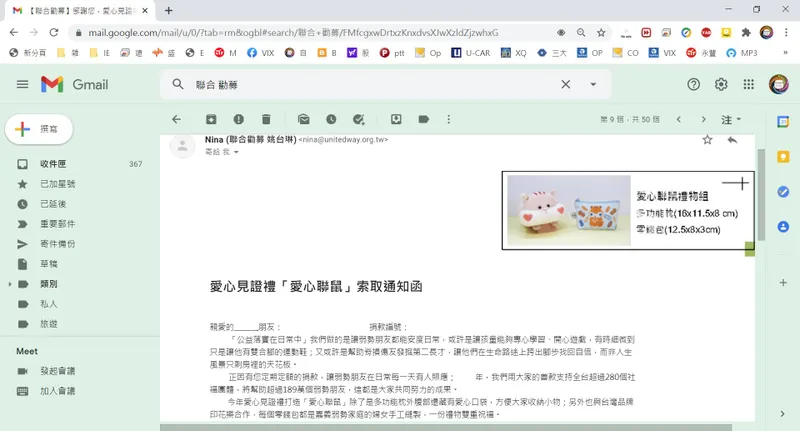This screenshot has height=431, width=800.
Task: Open the starred mail folder
Action: coord(79,184)
